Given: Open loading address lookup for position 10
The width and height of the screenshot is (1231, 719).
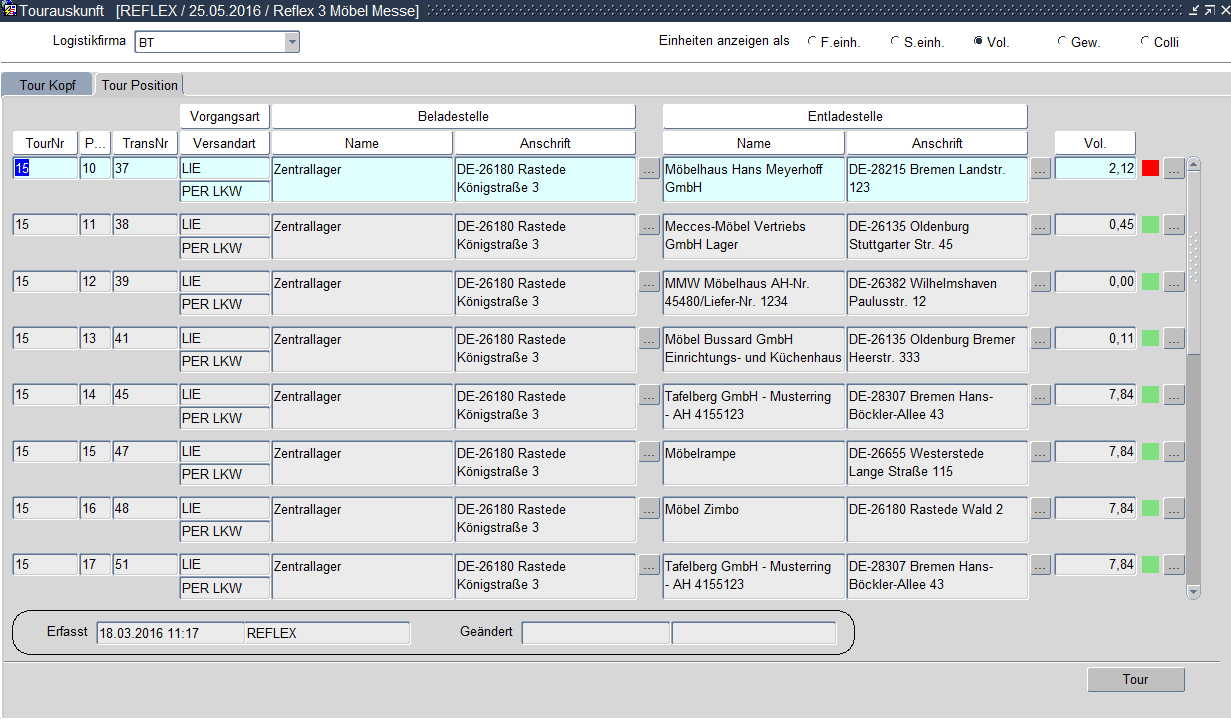Looking at the screenshot, I should tap(649, 169).
